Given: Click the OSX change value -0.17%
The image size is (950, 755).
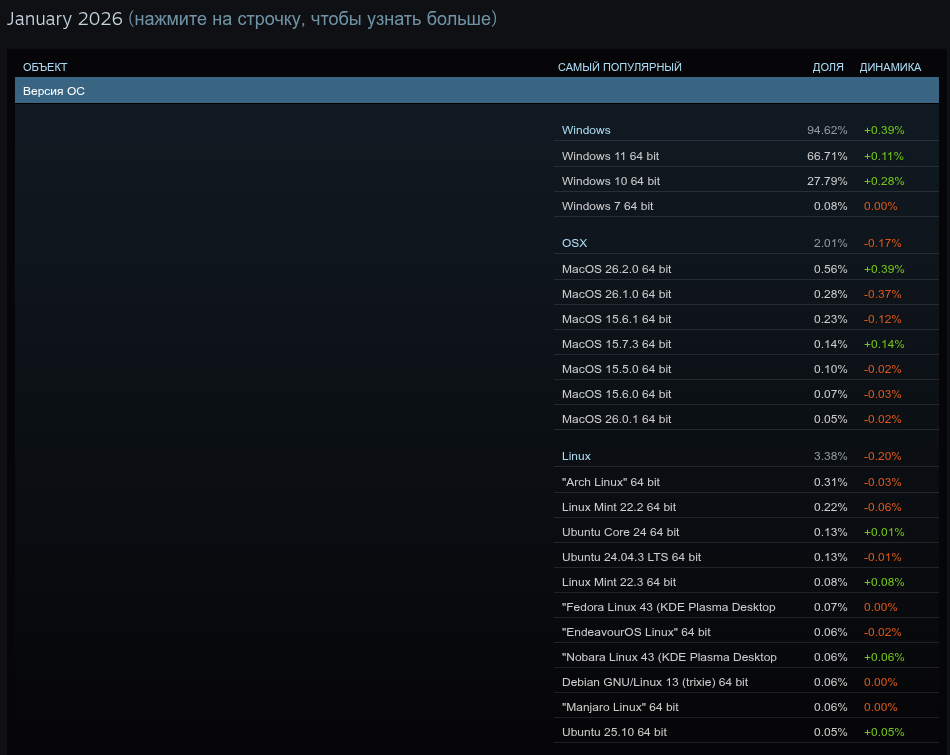Looking at the screenshot, I should (x=883, y=243).
